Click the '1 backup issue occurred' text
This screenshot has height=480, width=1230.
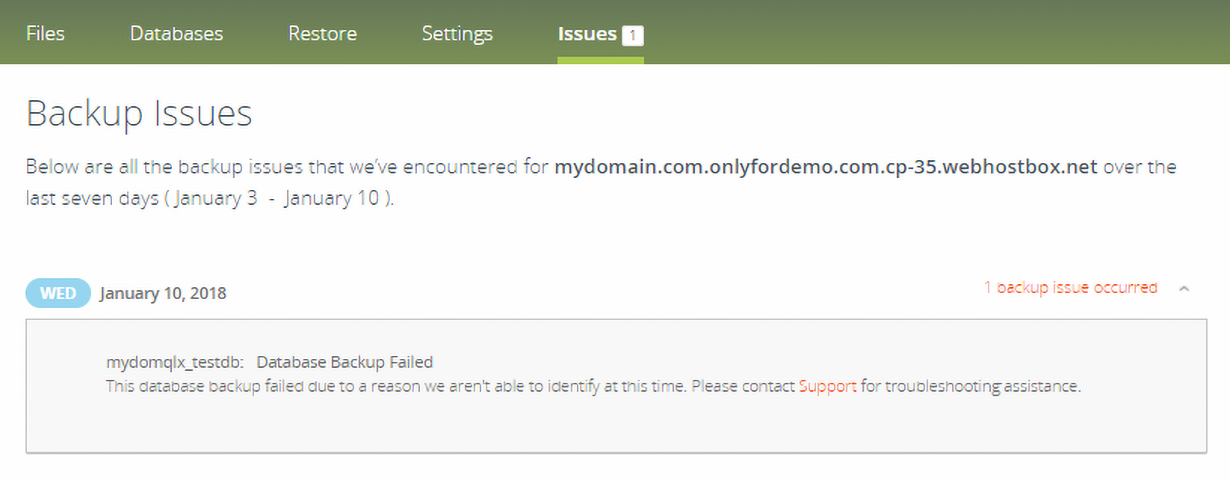[x=1070, y=287]
